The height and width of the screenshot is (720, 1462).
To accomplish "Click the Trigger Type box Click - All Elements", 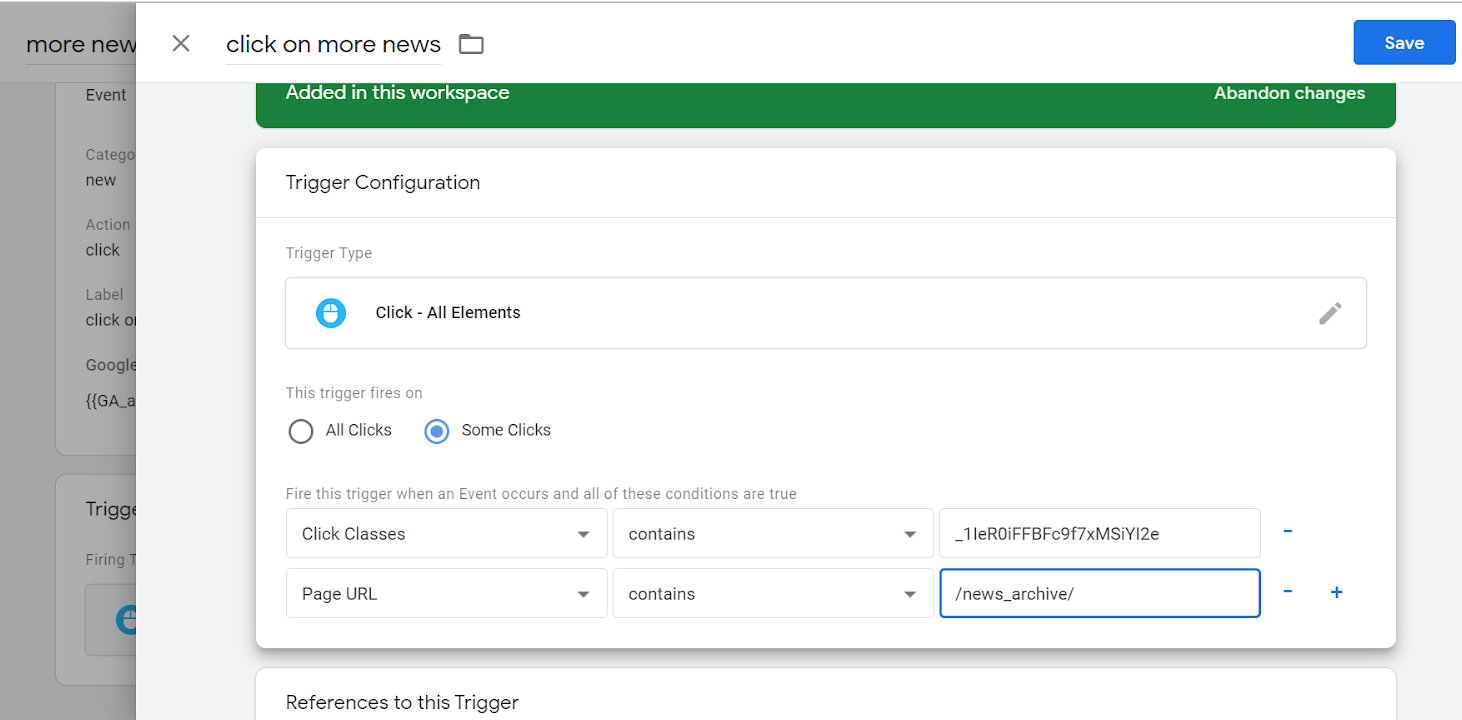I will 826,313.
